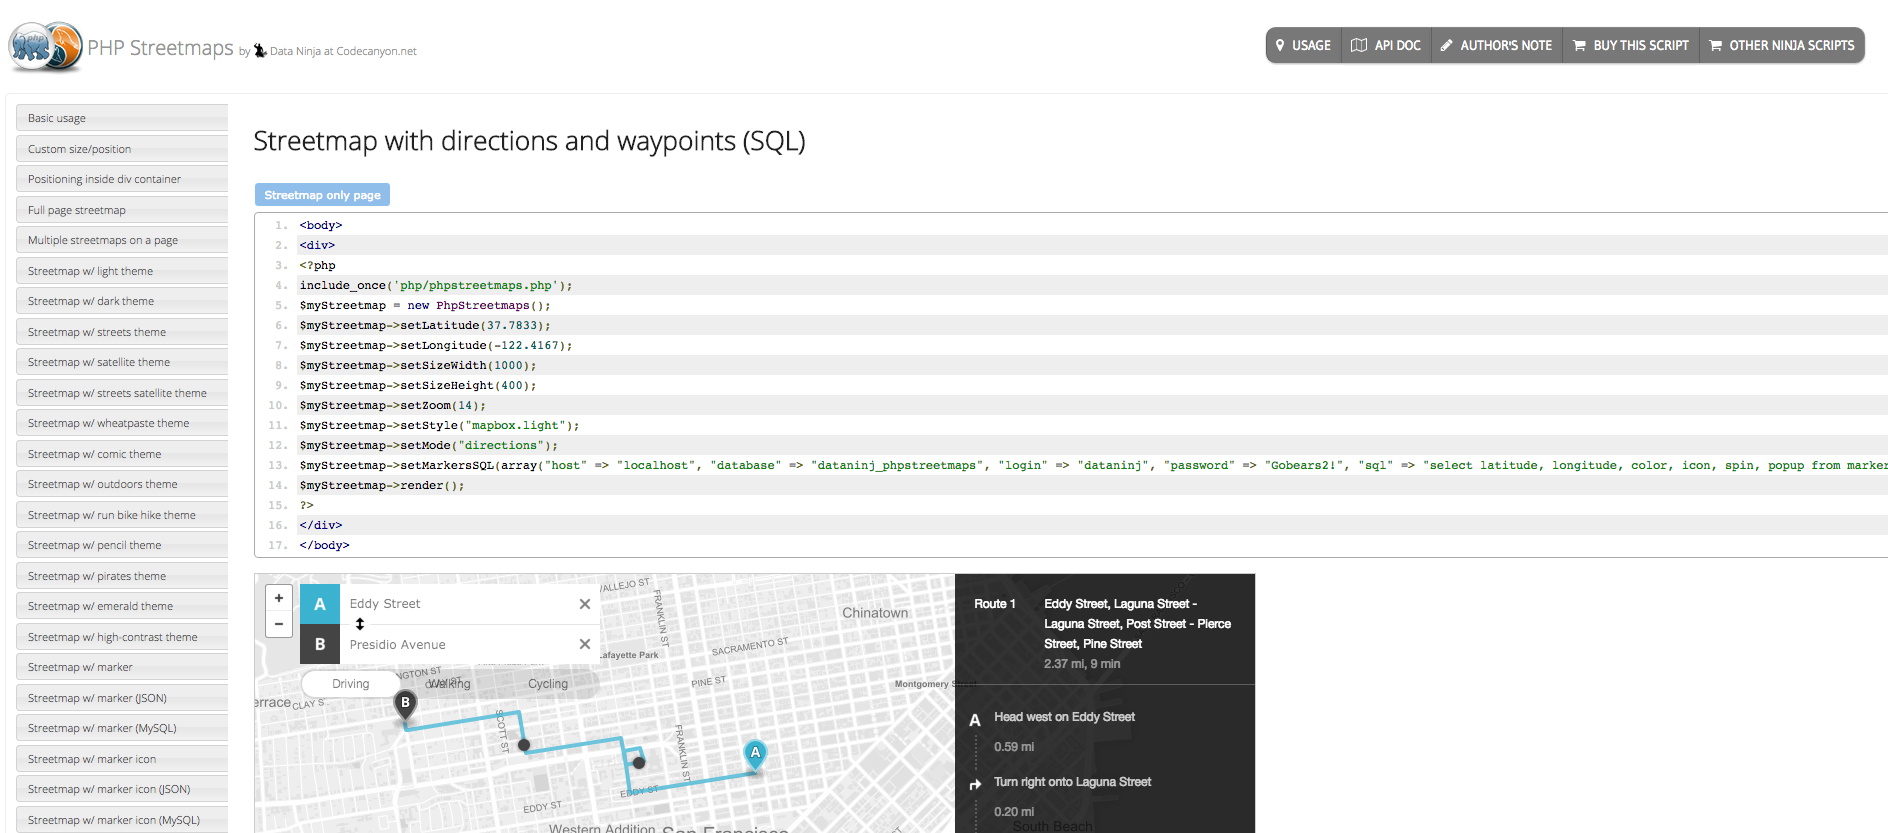The image size is (1888, 833).
Task: Select Driving travel mode
Action: point(351,684)
